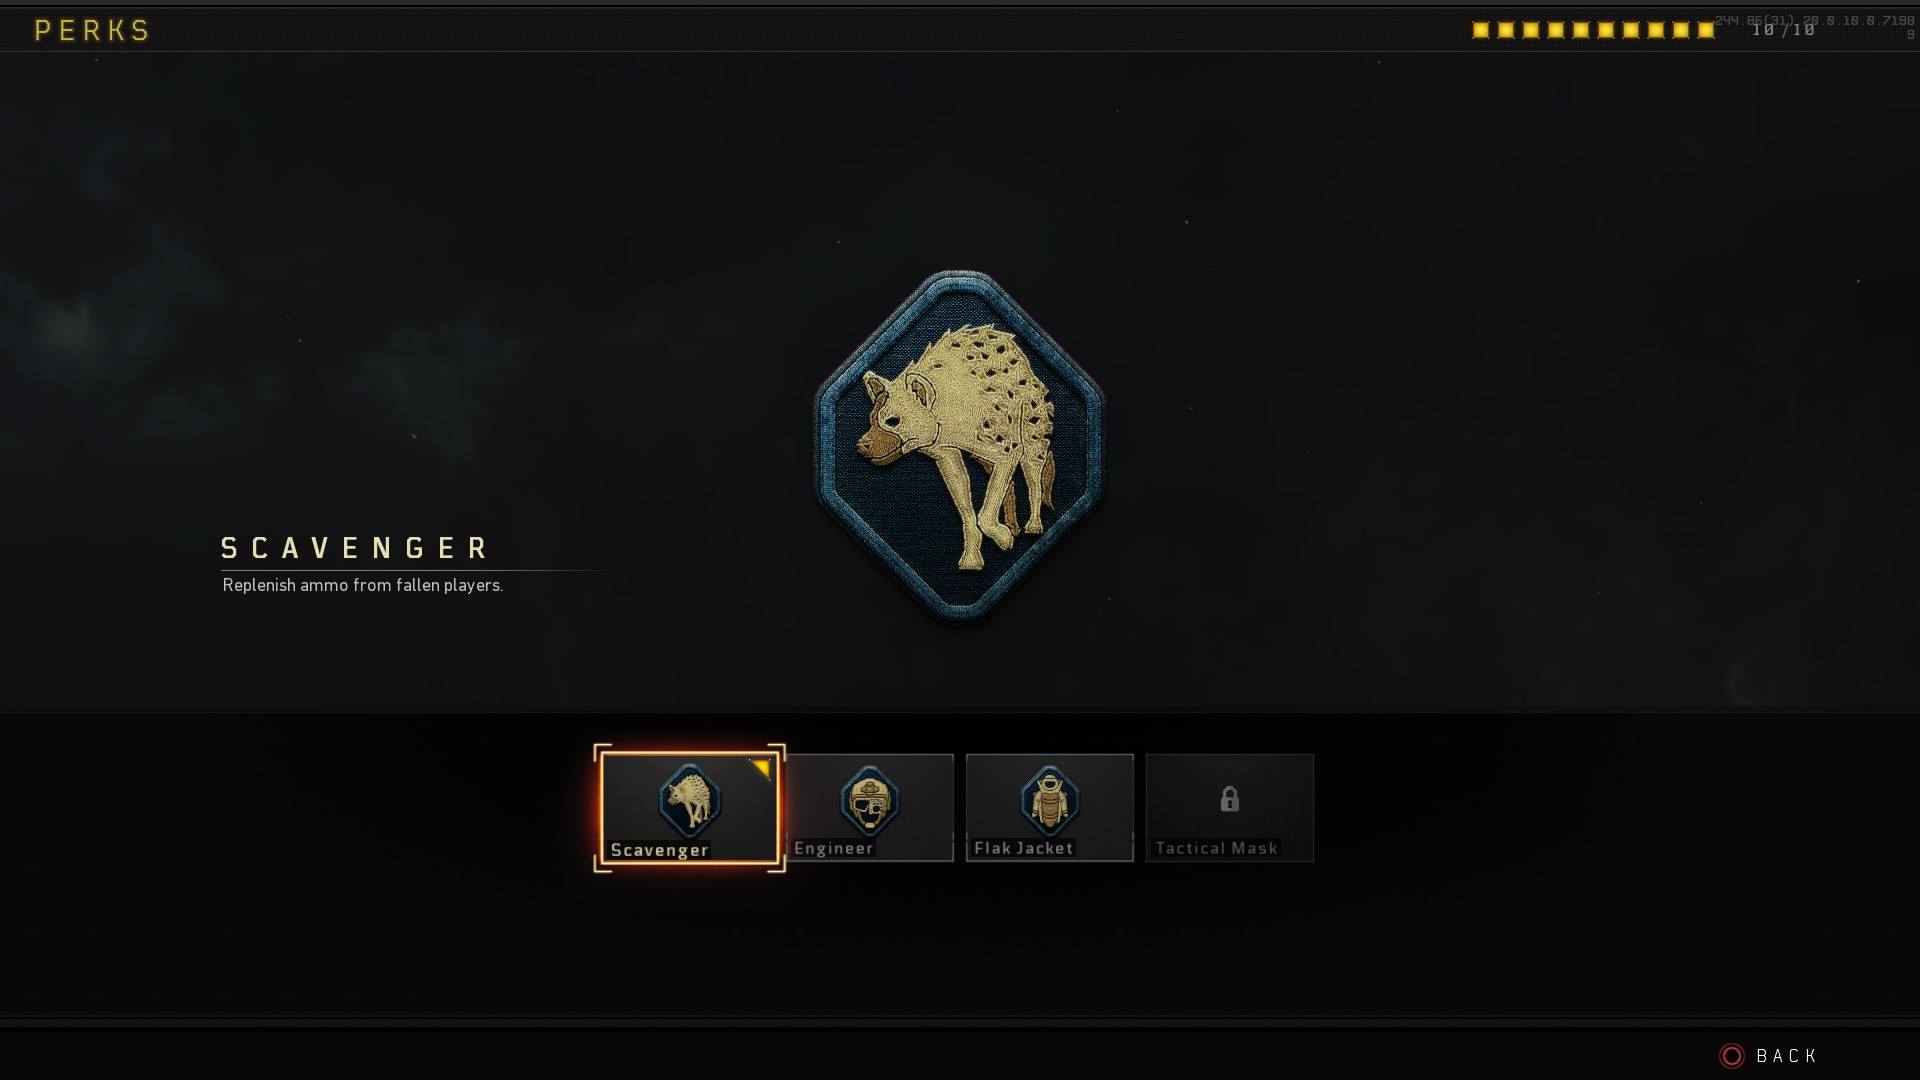Click the red circle icon beside BACK

[x=1731, y=1056]
